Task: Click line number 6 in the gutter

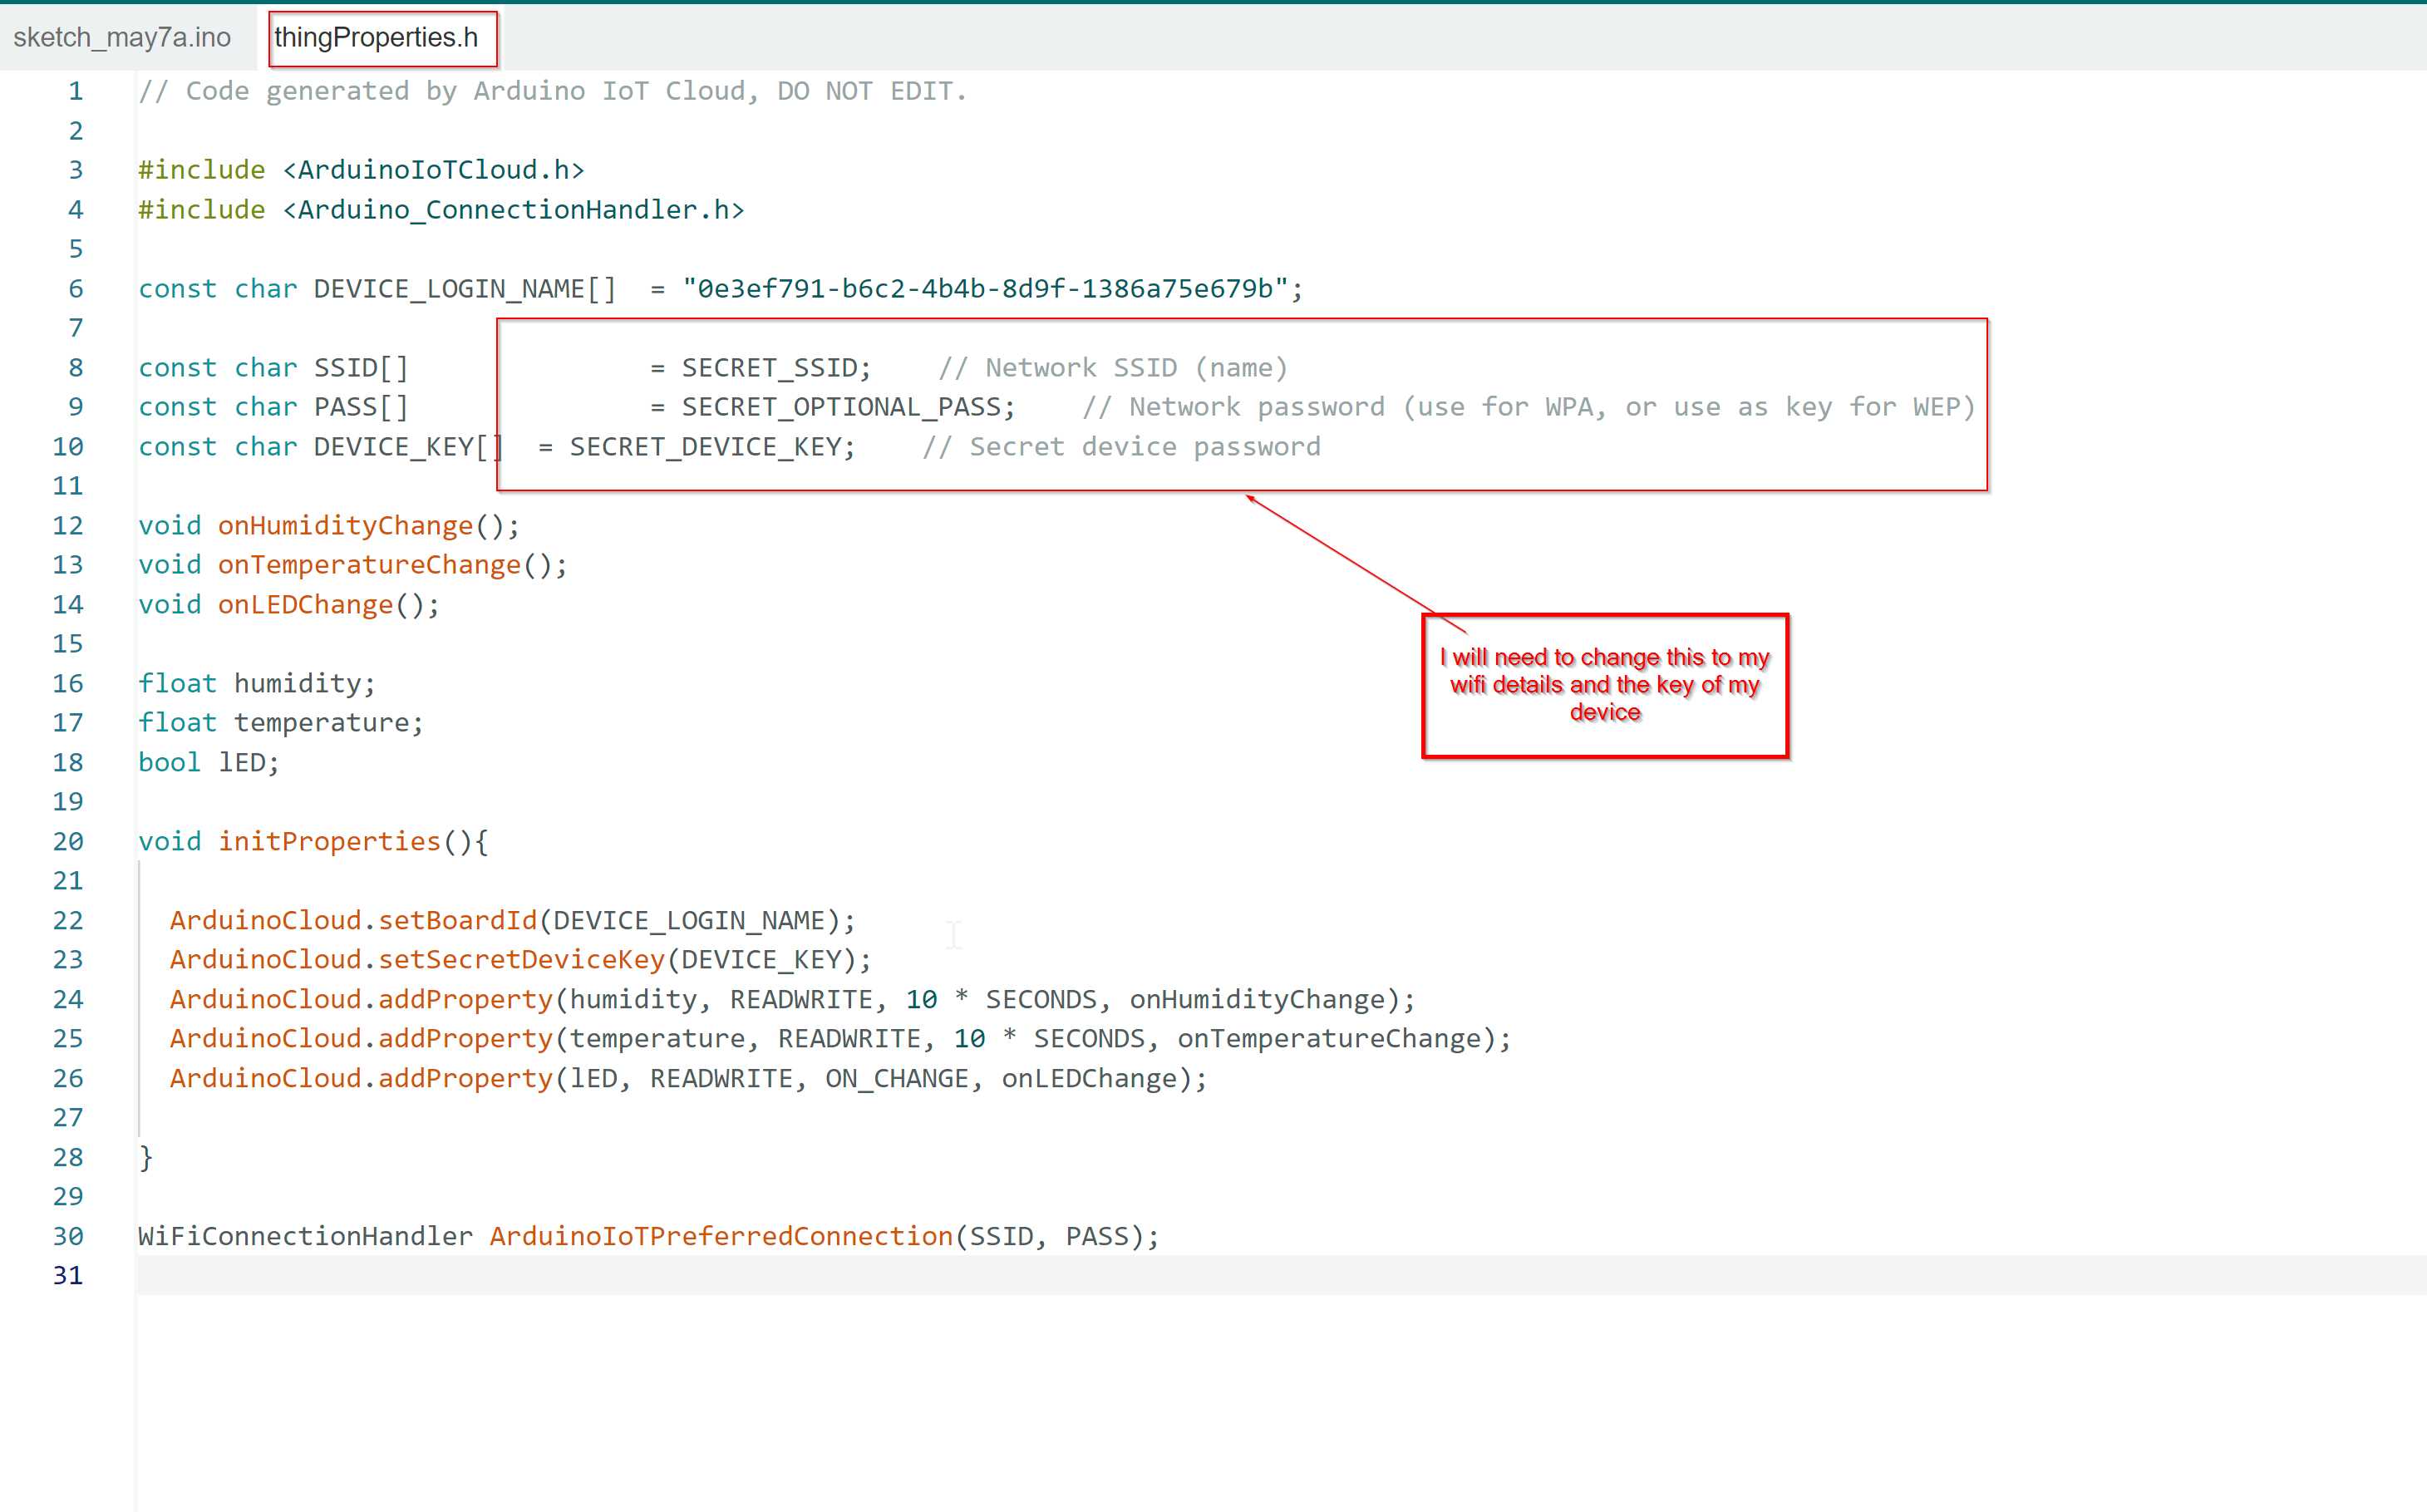Action: (76, 289)
